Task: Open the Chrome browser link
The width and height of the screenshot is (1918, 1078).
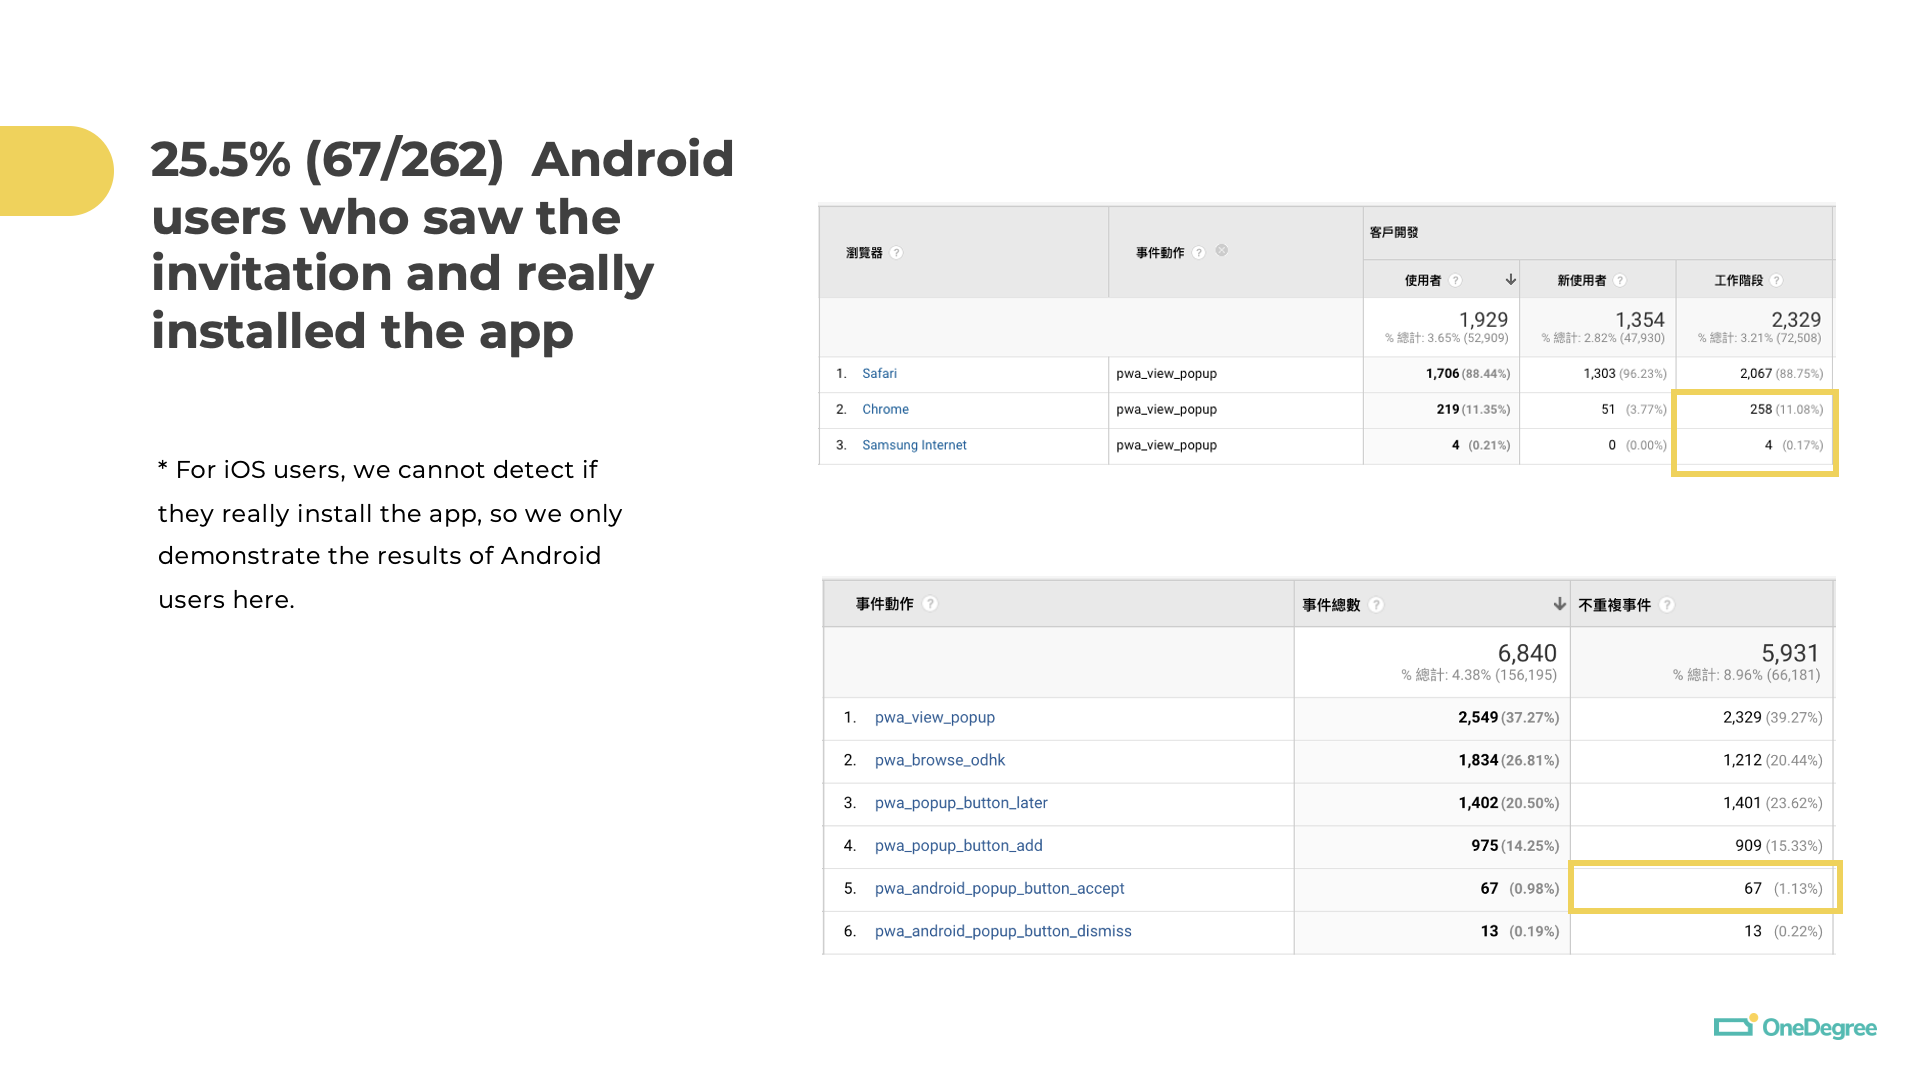Action: pos(885,410)
